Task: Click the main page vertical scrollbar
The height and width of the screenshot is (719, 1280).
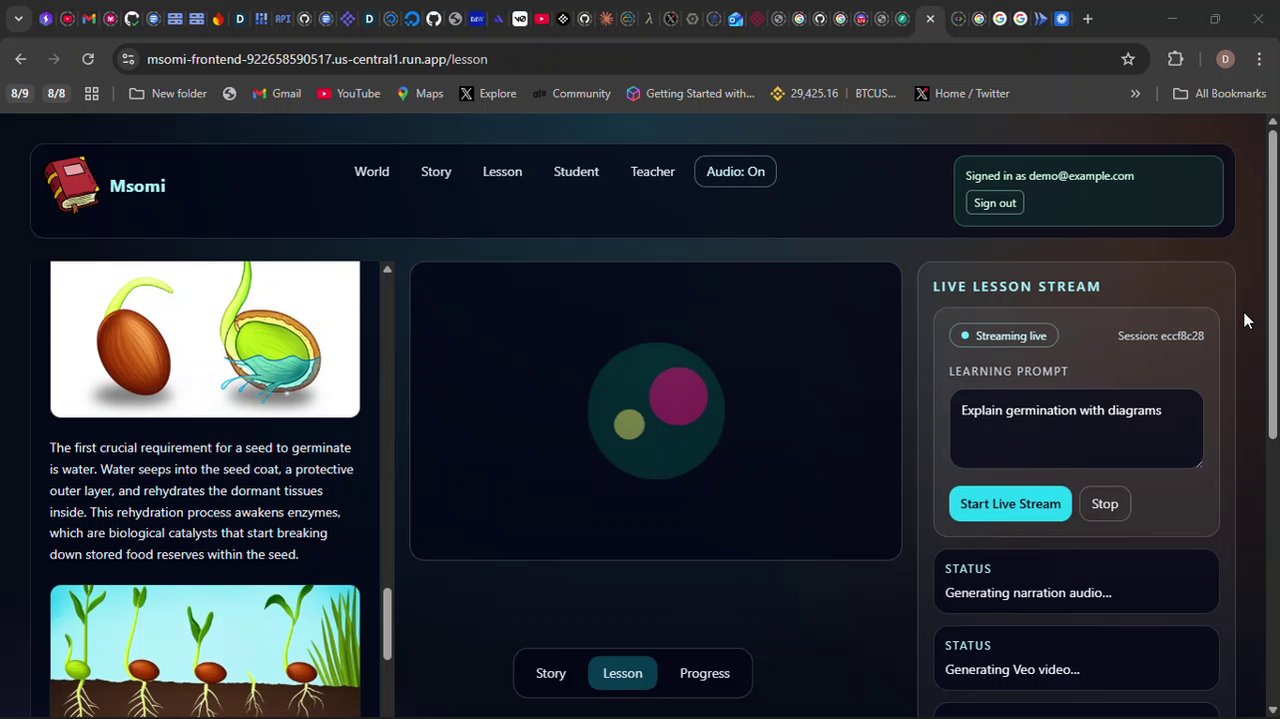Action: tap(1272, 284)
